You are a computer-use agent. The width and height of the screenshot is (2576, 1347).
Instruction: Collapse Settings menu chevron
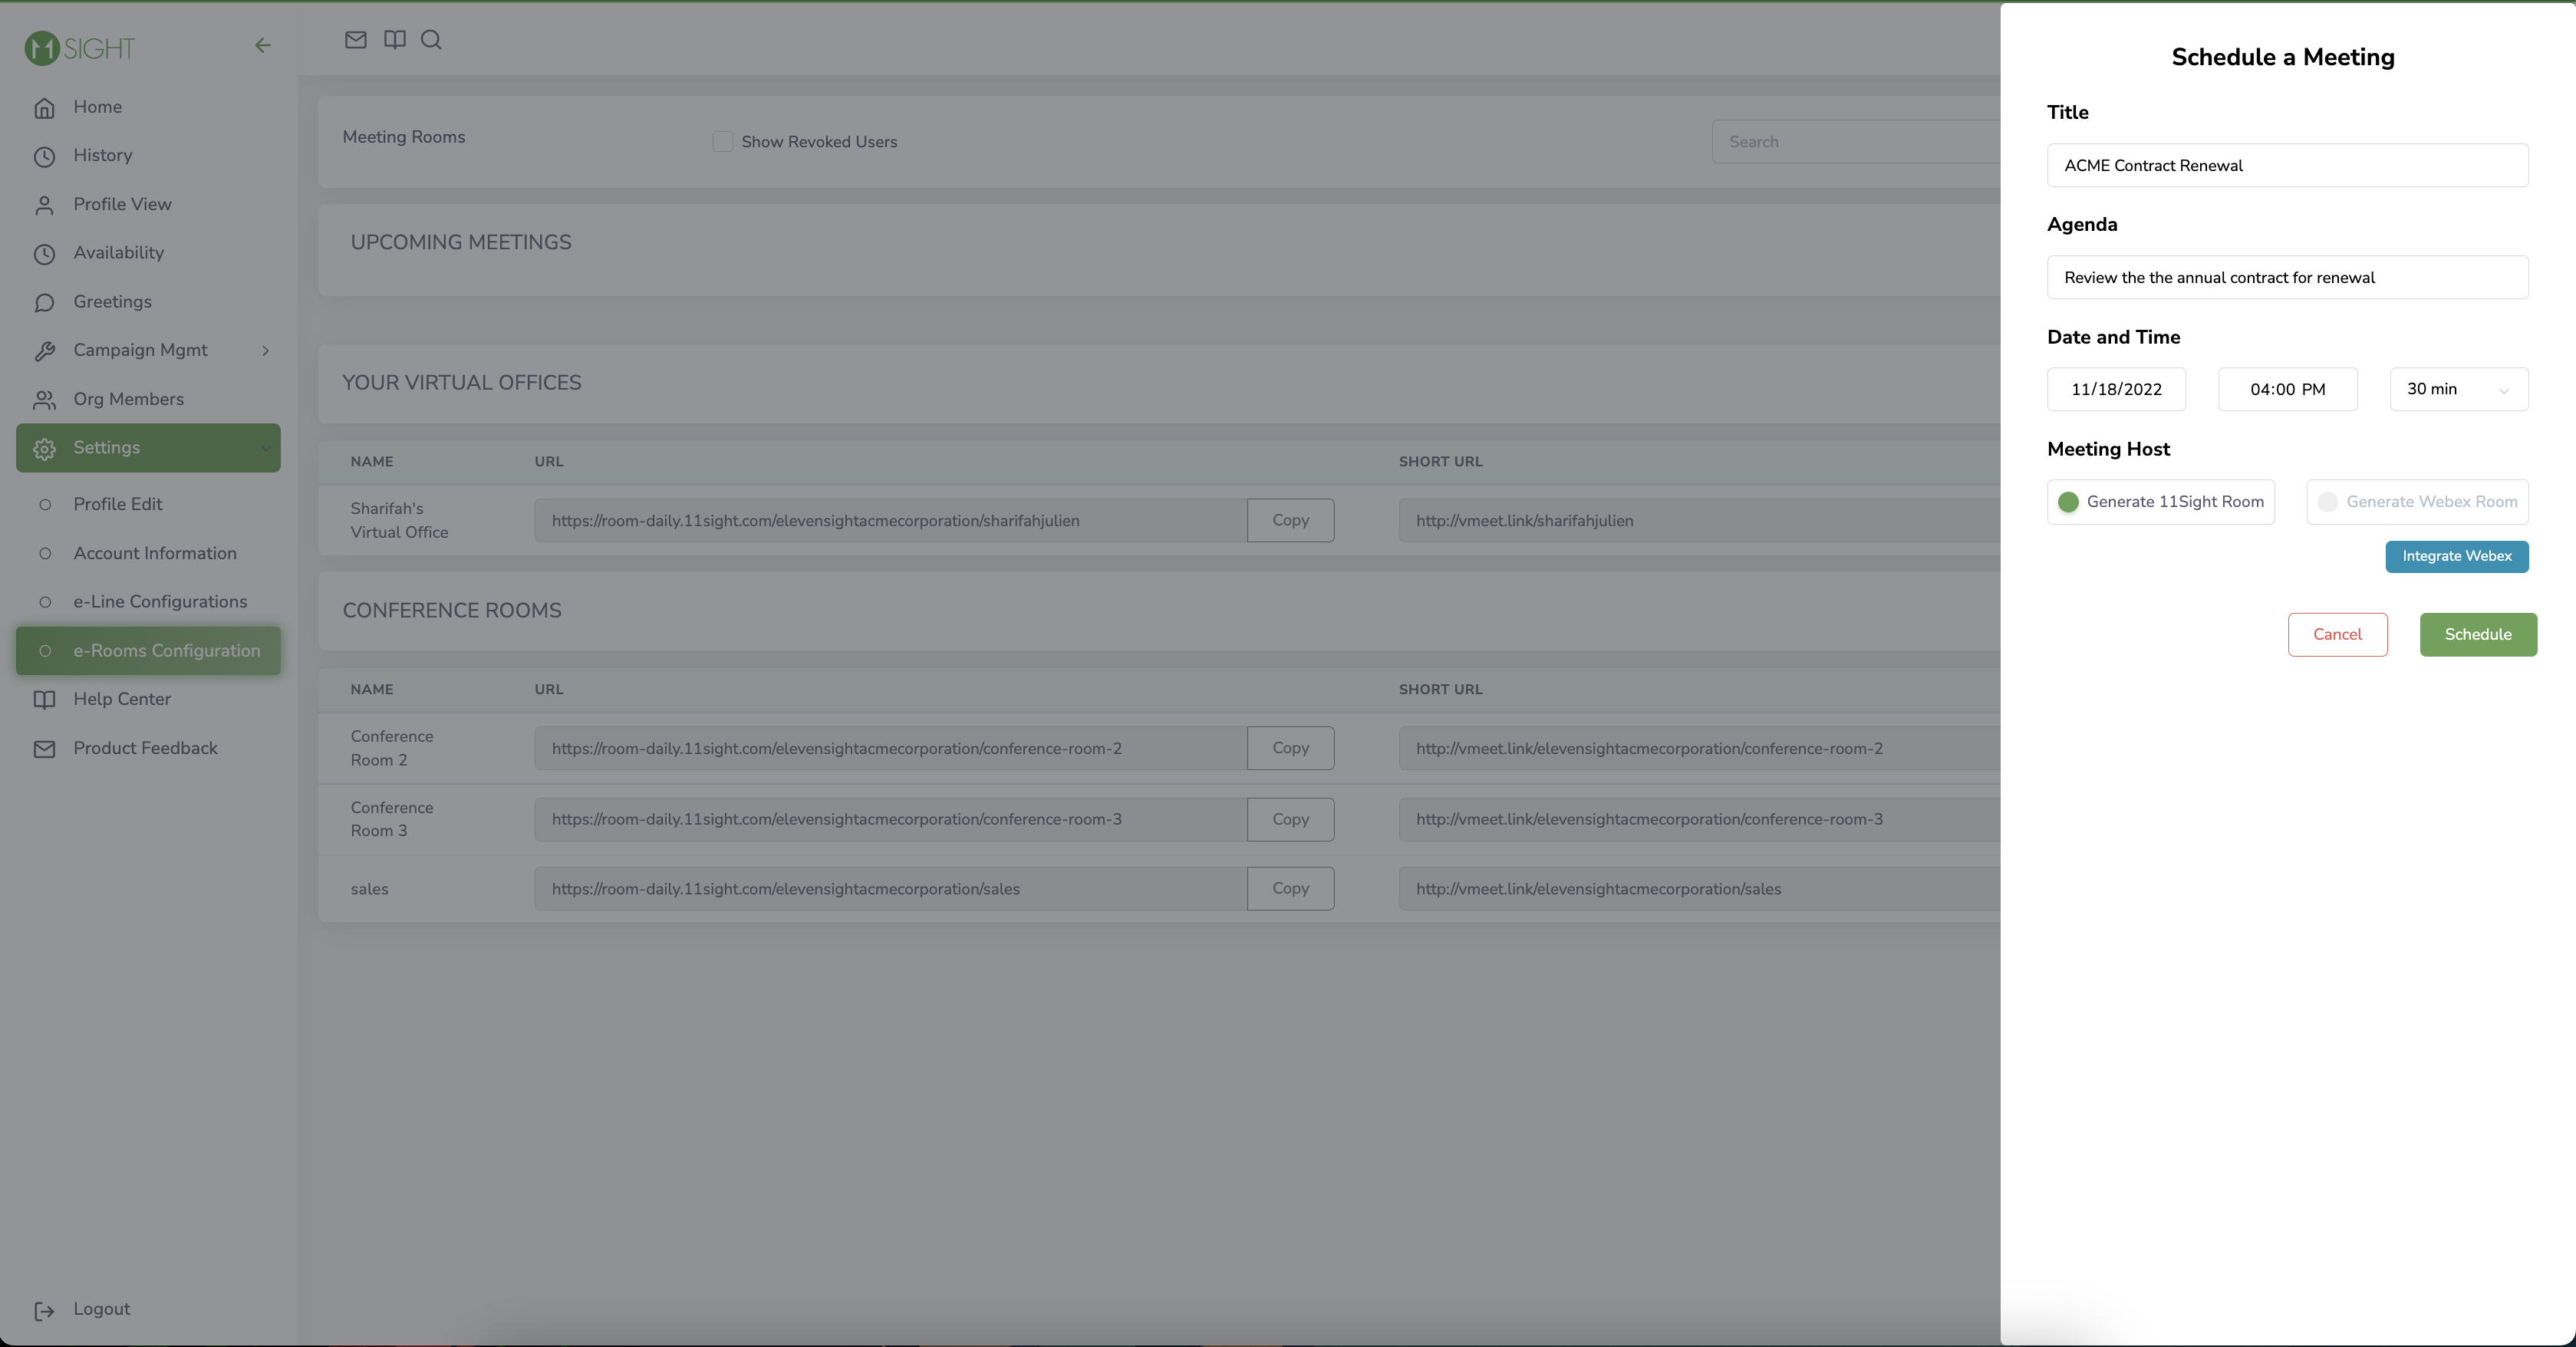click(266, 448)
